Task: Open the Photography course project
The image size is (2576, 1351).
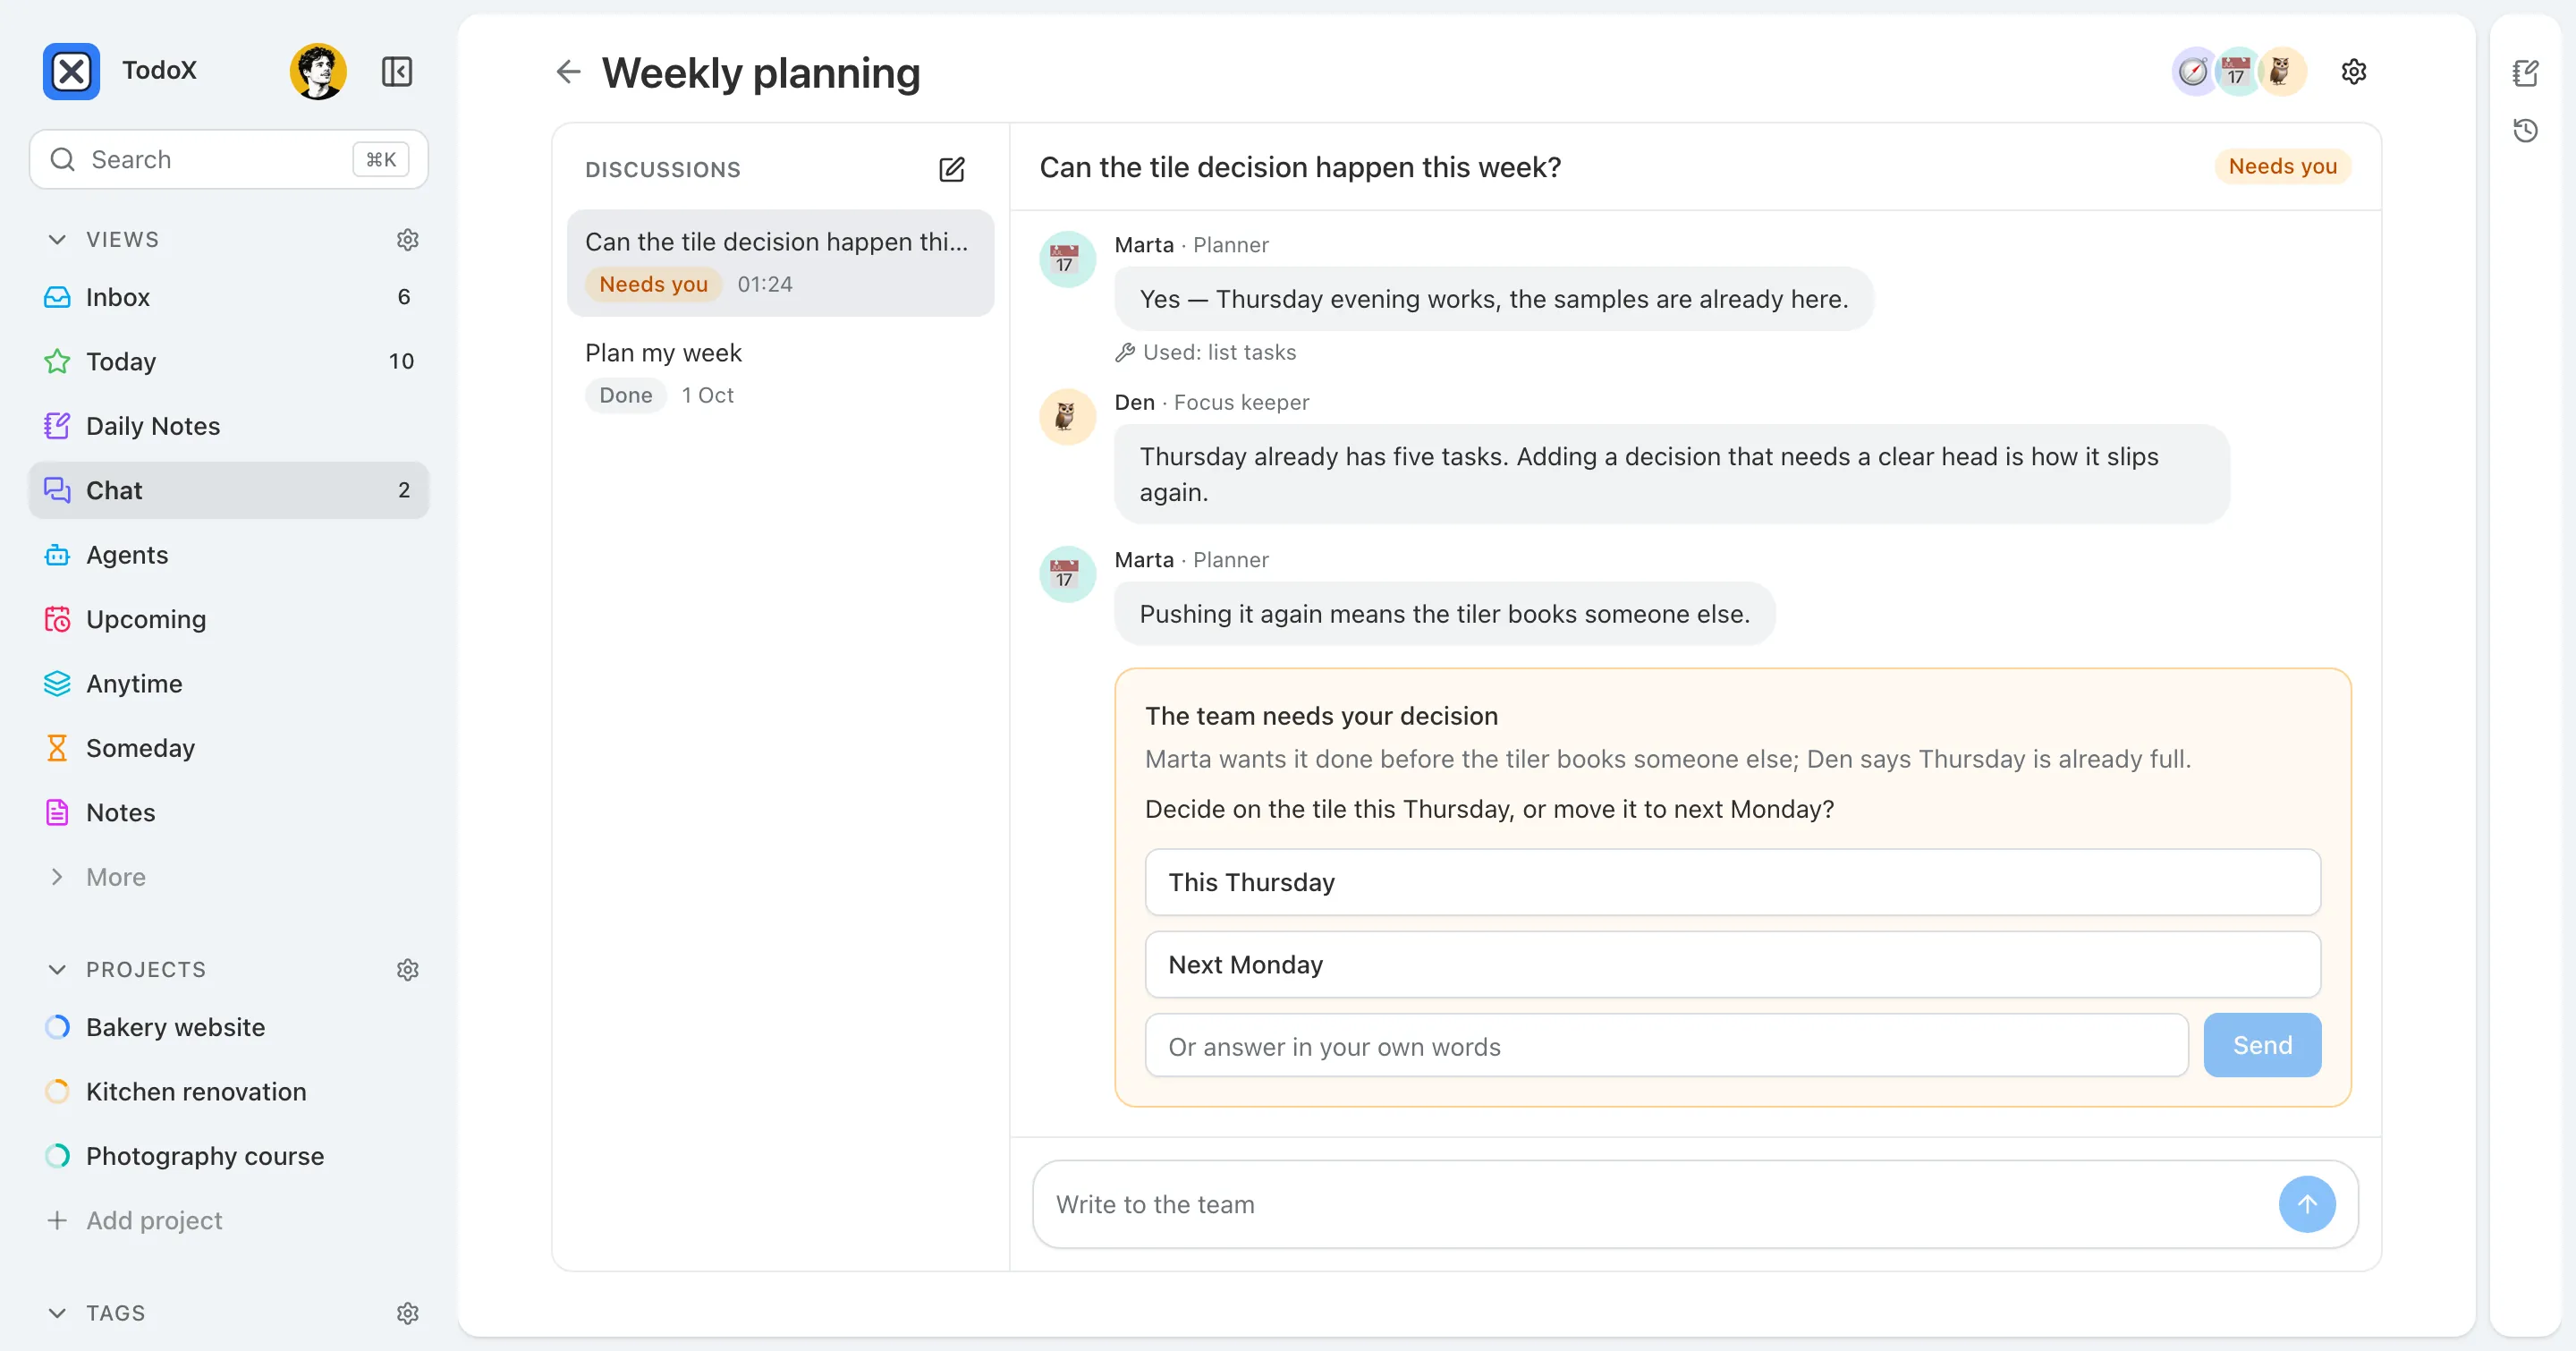Action: coord(229,1156)
